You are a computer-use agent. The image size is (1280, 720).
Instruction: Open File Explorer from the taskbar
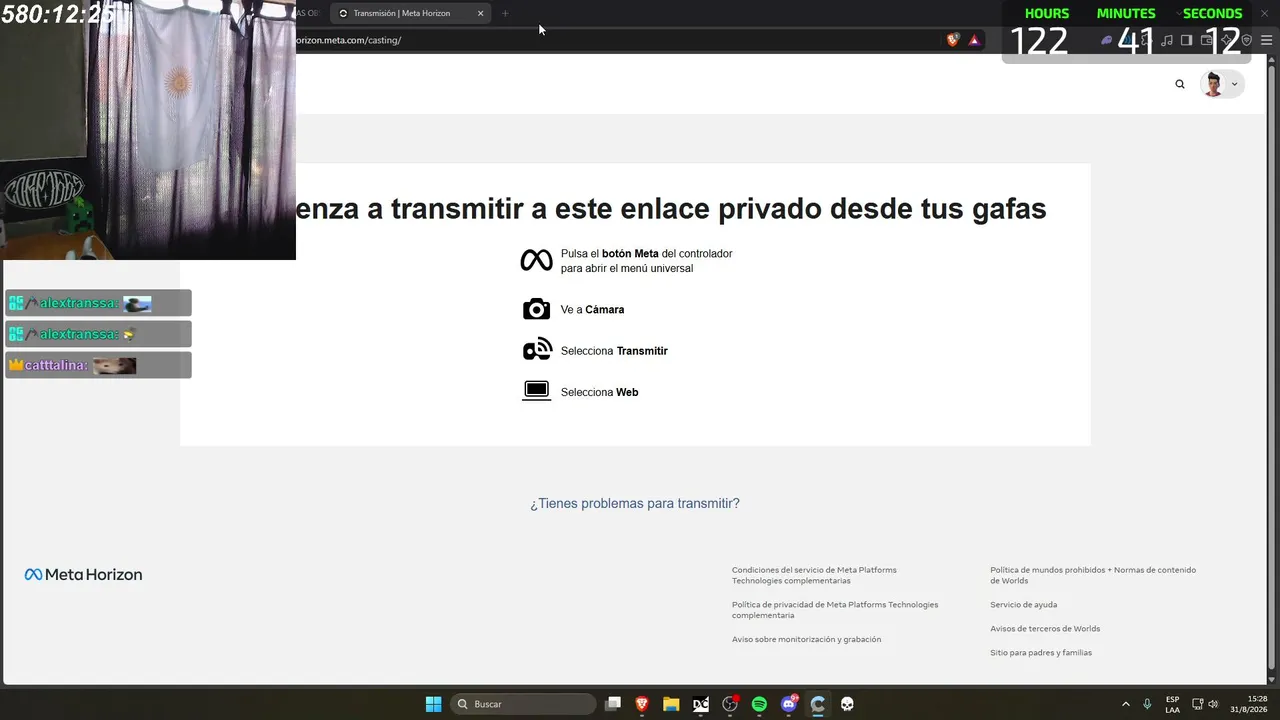click(x=671, y=704)
